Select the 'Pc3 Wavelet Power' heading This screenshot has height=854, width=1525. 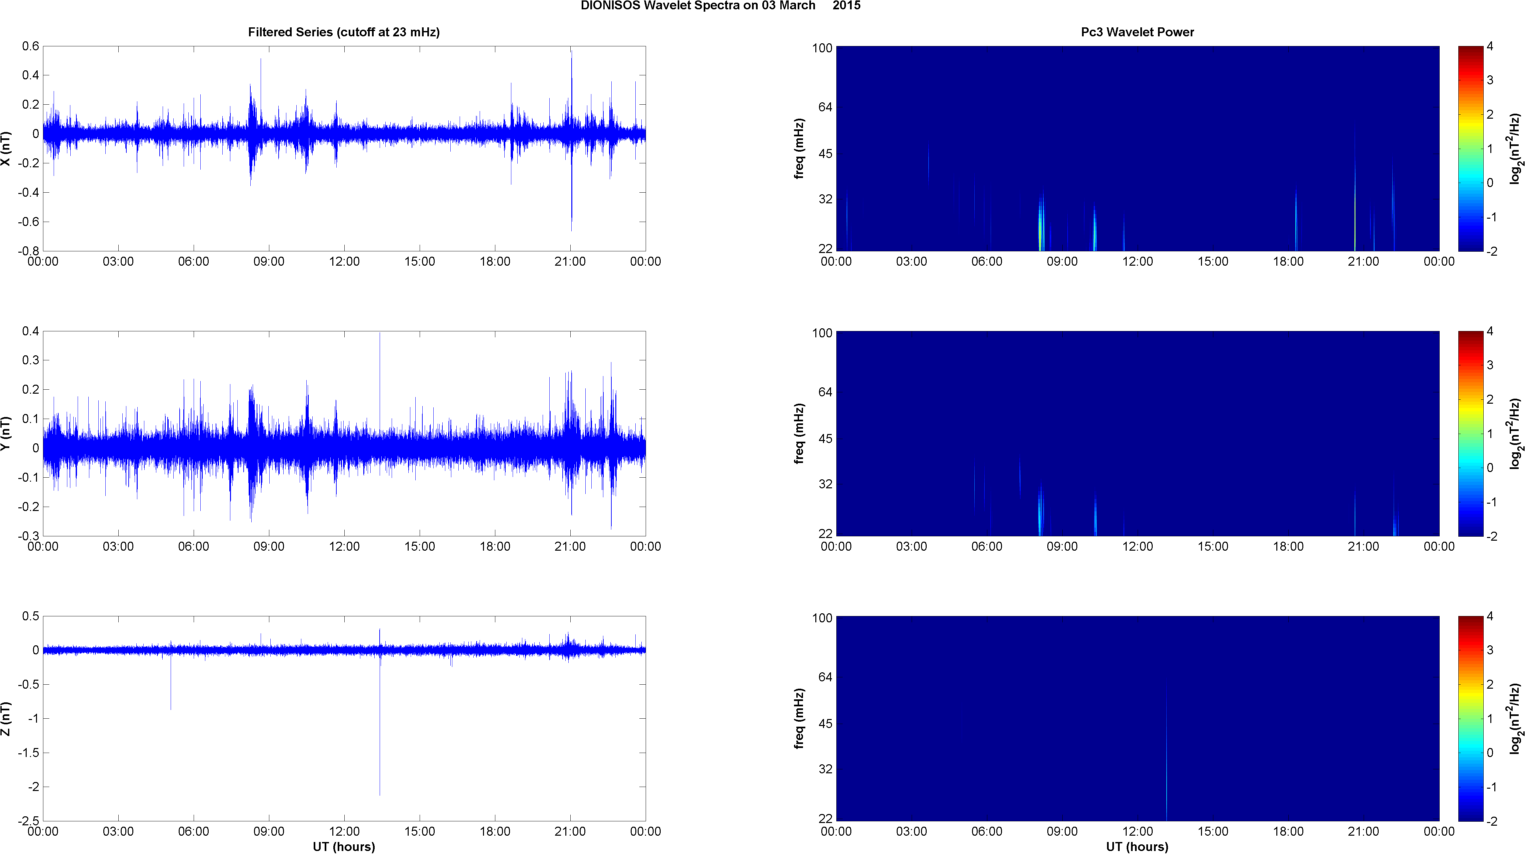1137,32
